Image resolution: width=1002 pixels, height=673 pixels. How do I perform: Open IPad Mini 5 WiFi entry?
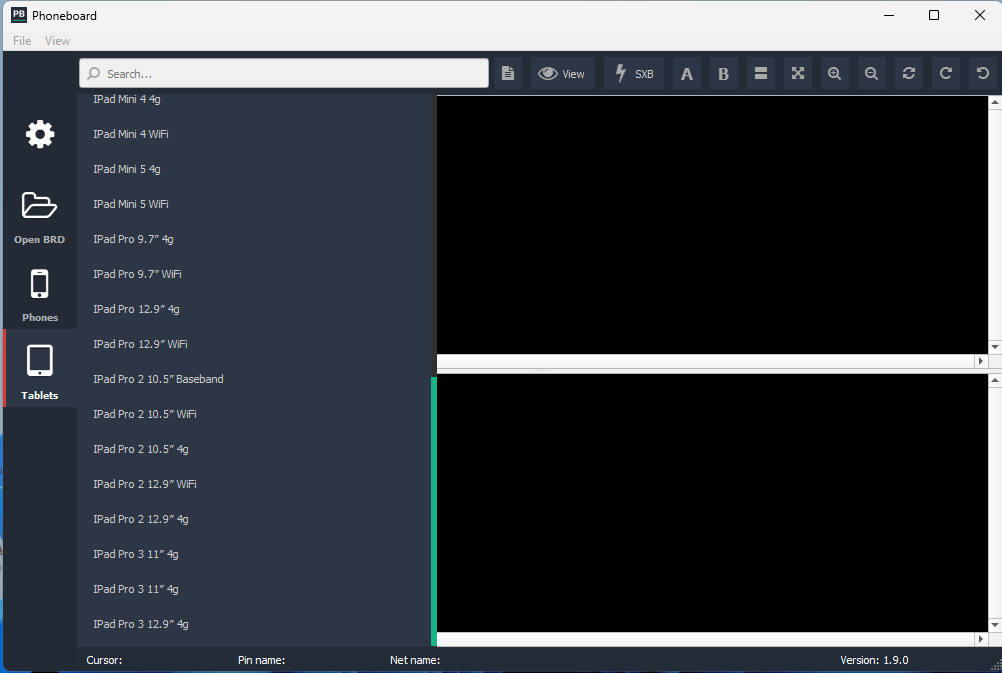click(130, 204)
